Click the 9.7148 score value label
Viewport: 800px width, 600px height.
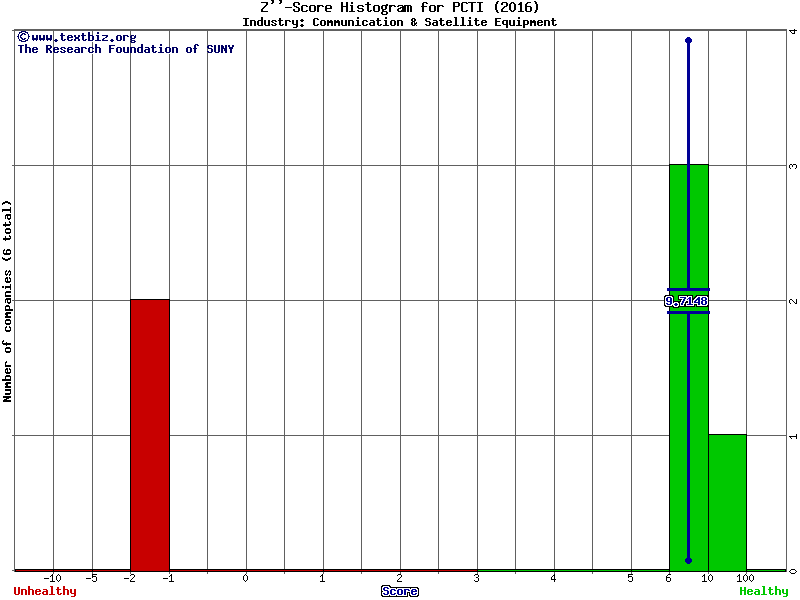click(x=686, y=301)
